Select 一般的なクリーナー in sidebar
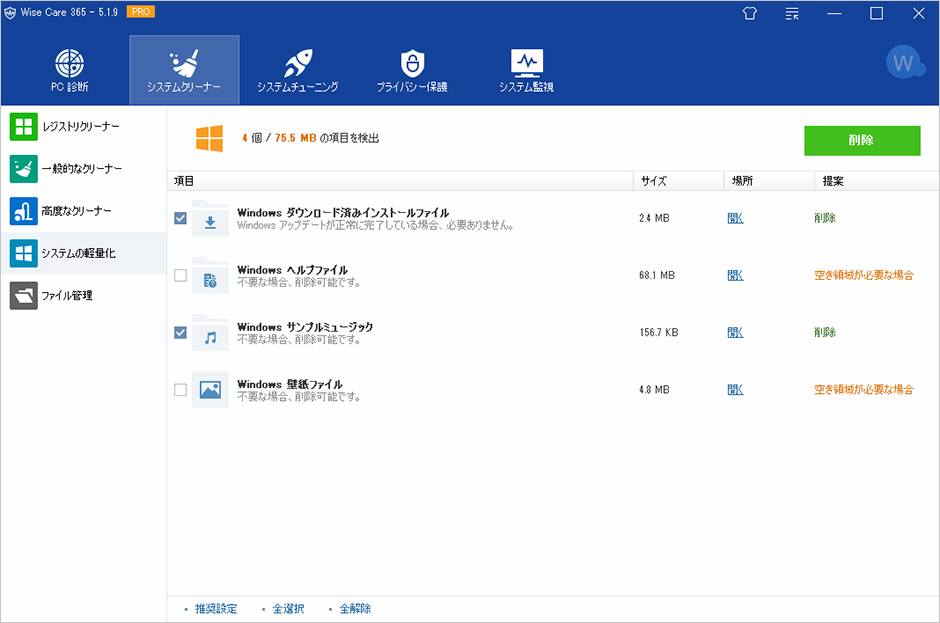Screen dimensions: 940x623 click(x=83, y=169)
